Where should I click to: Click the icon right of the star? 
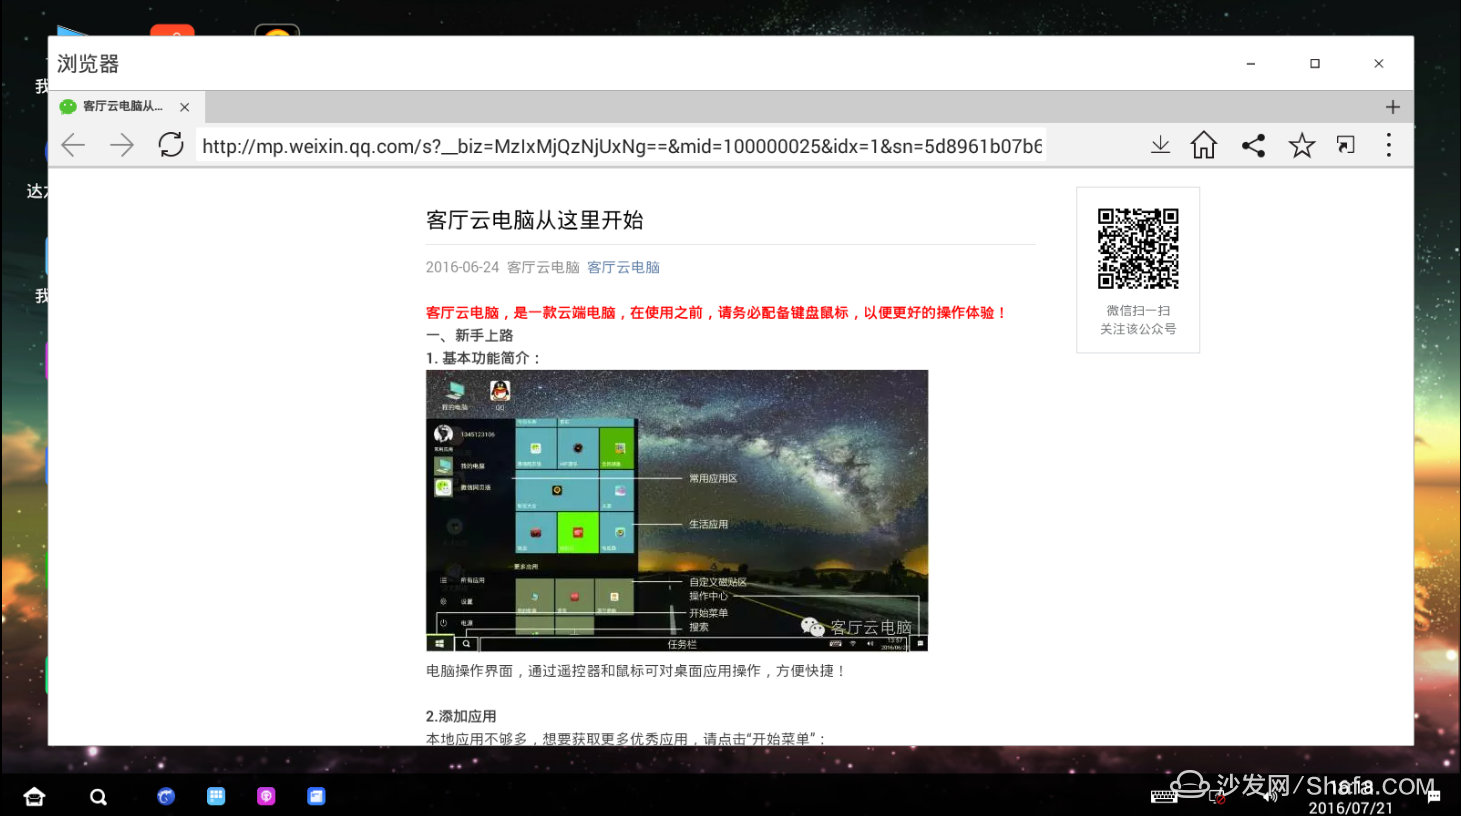click(1346, 145)
